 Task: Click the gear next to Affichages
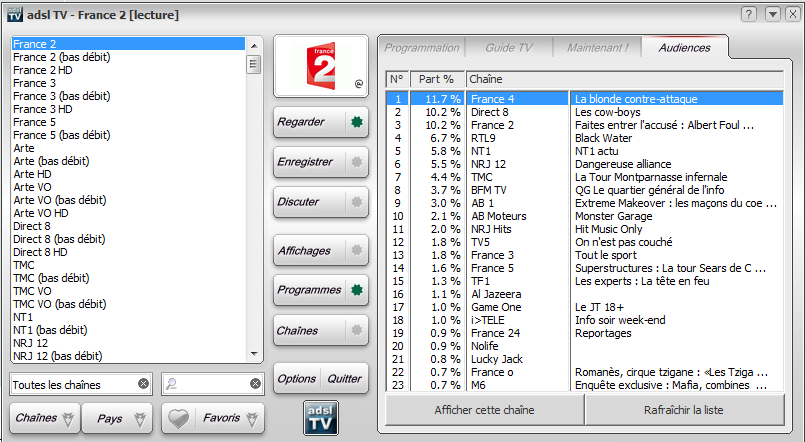(357, 251)
